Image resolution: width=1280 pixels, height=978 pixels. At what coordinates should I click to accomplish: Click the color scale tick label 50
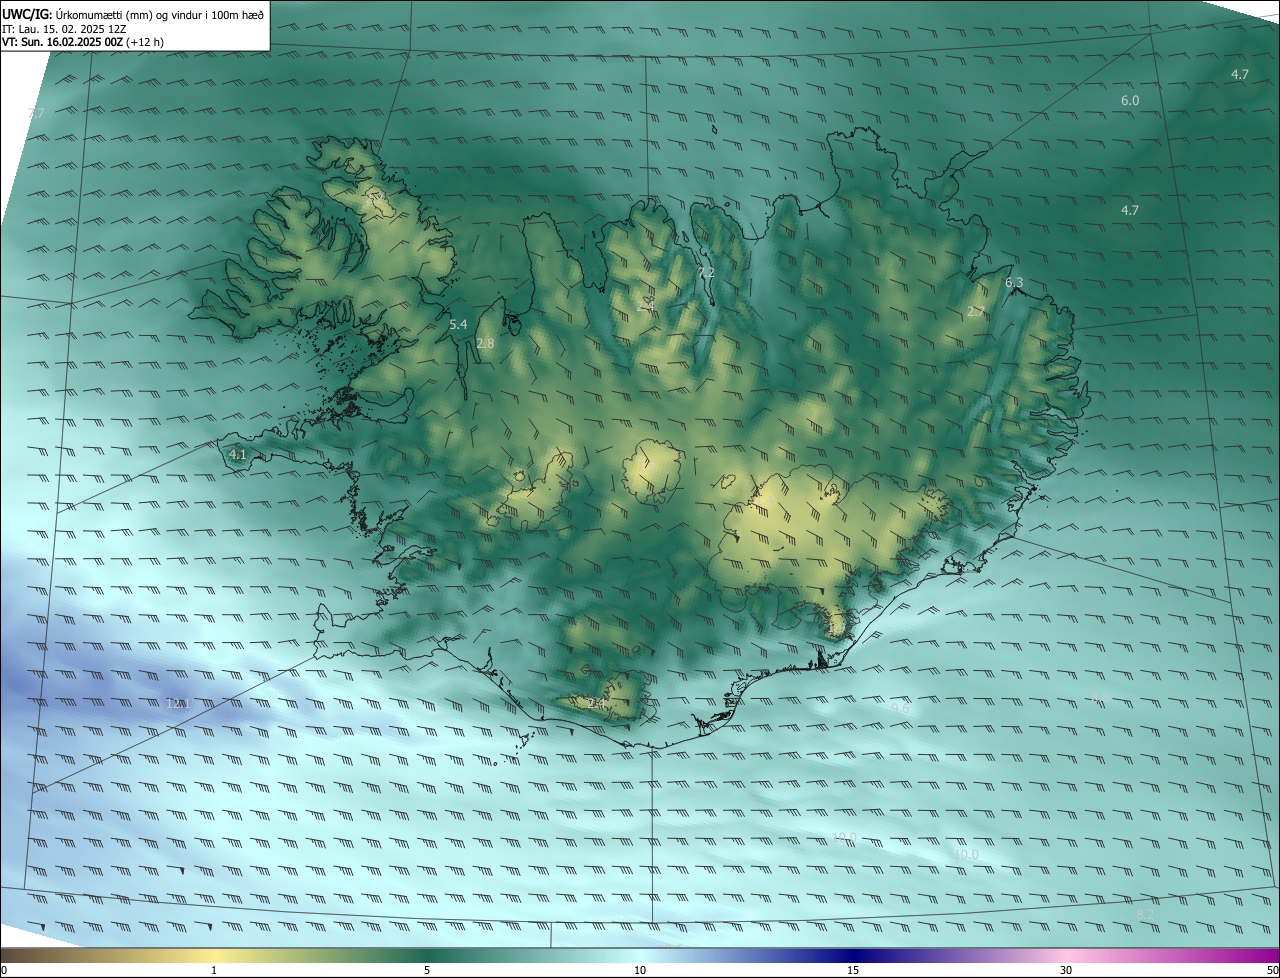point(1272,970)
